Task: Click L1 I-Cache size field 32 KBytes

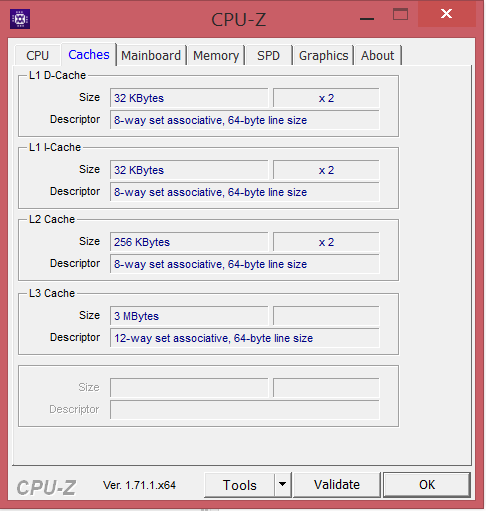Action: [189, 170]
